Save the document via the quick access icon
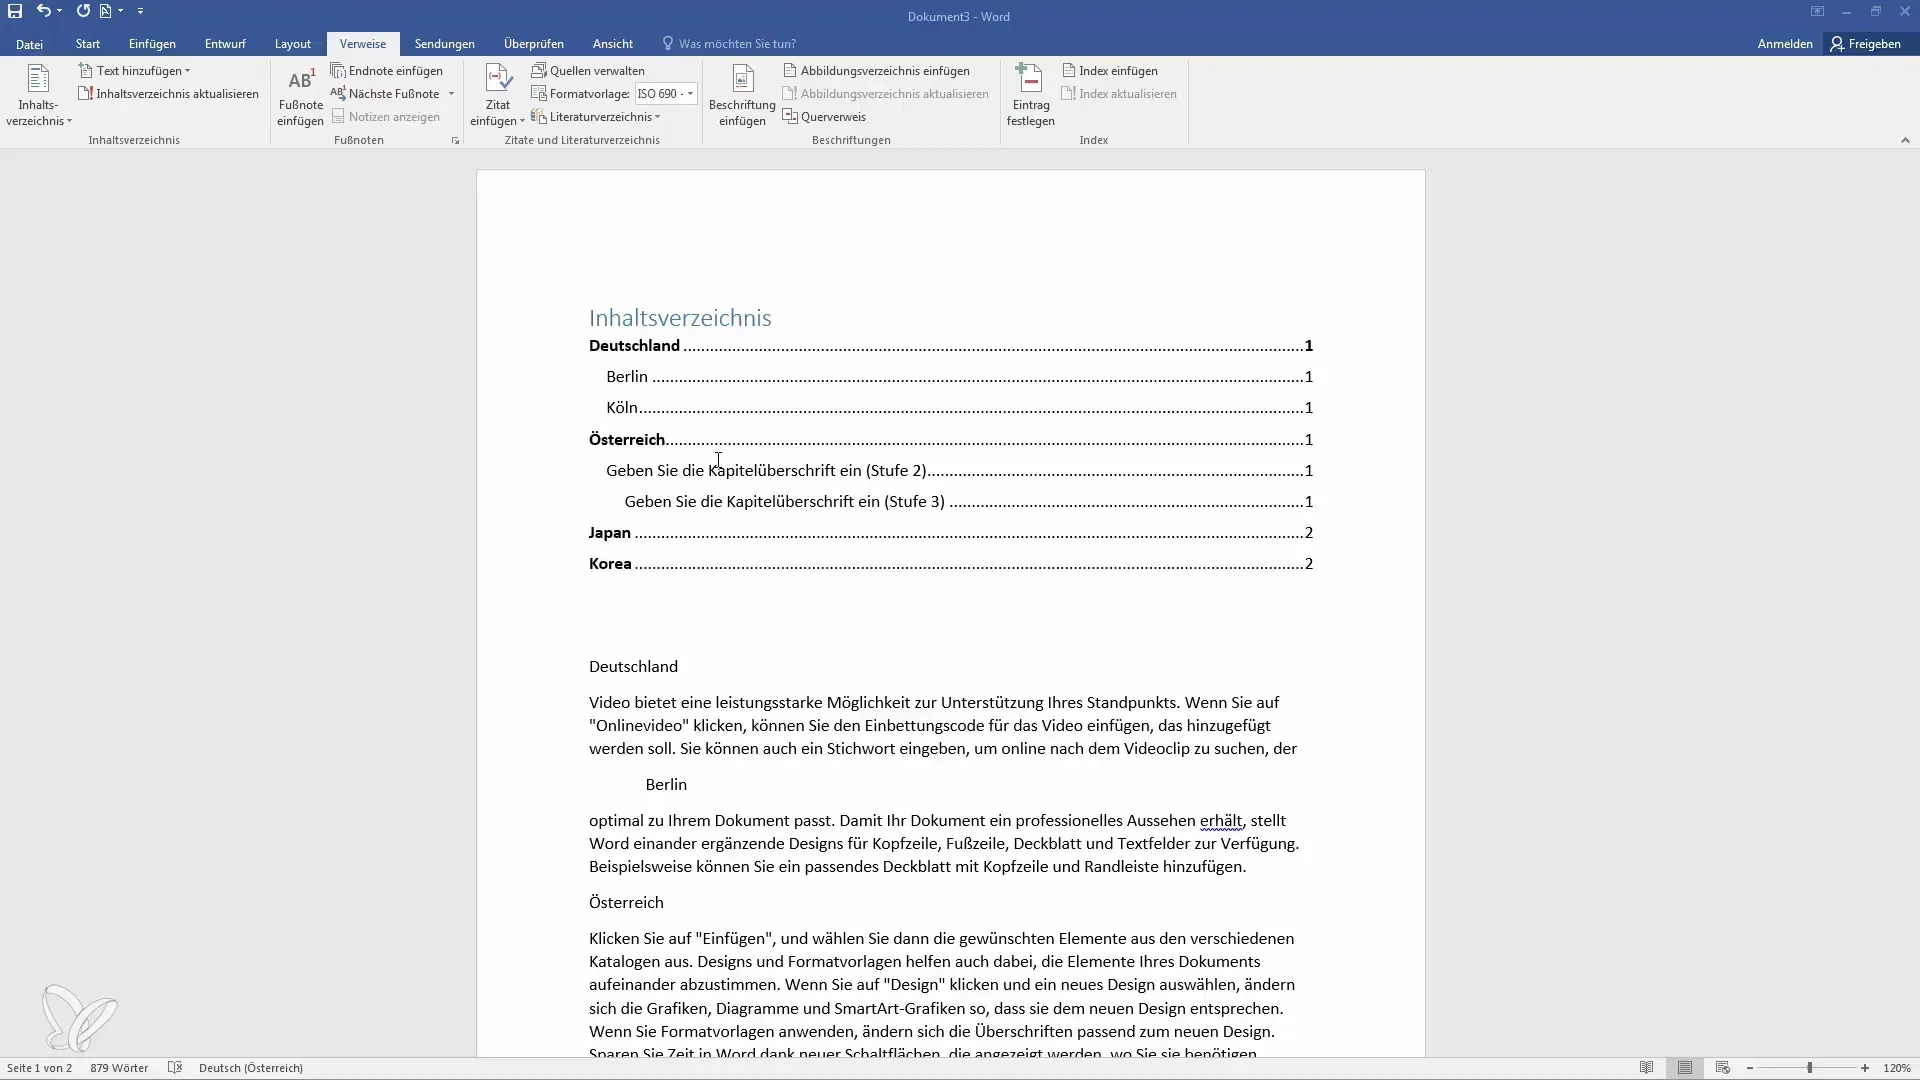 point(15,11)
